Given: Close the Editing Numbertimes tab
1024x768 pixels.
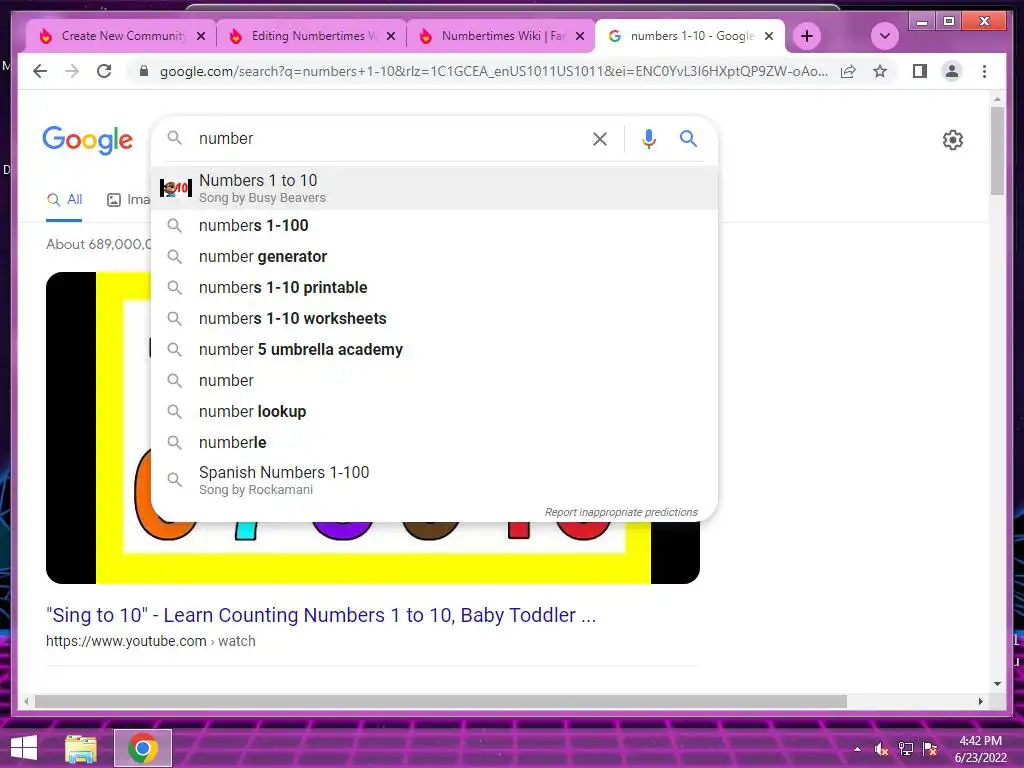Looking at the screenshot, I should pyautogui.click(x=391, y=36).
